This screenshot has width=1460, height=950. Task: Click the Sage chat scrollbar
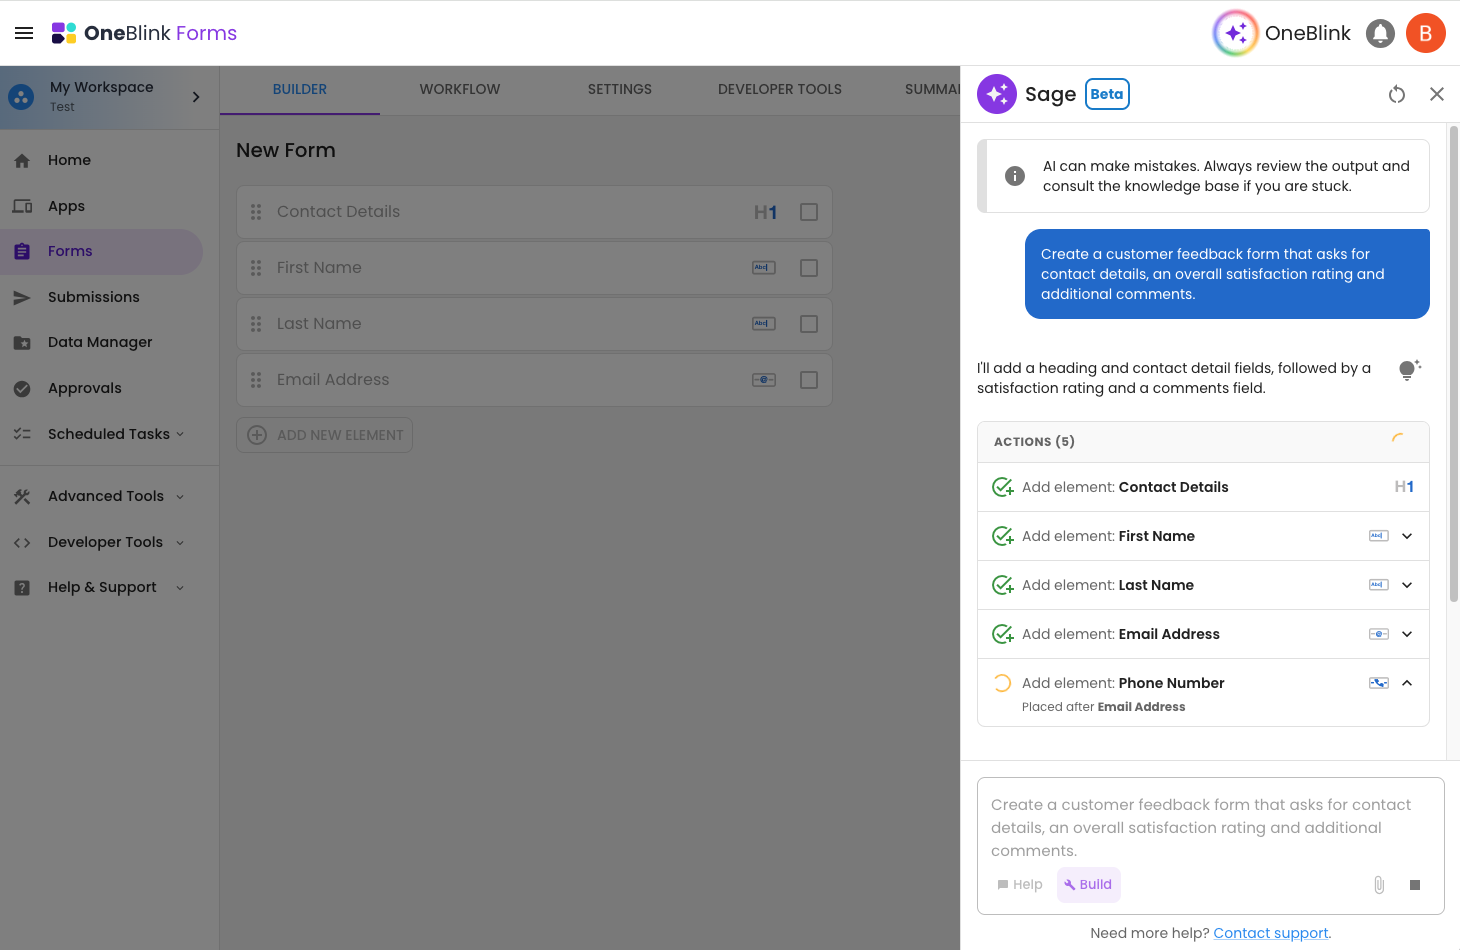click(x=1454, y=365)
